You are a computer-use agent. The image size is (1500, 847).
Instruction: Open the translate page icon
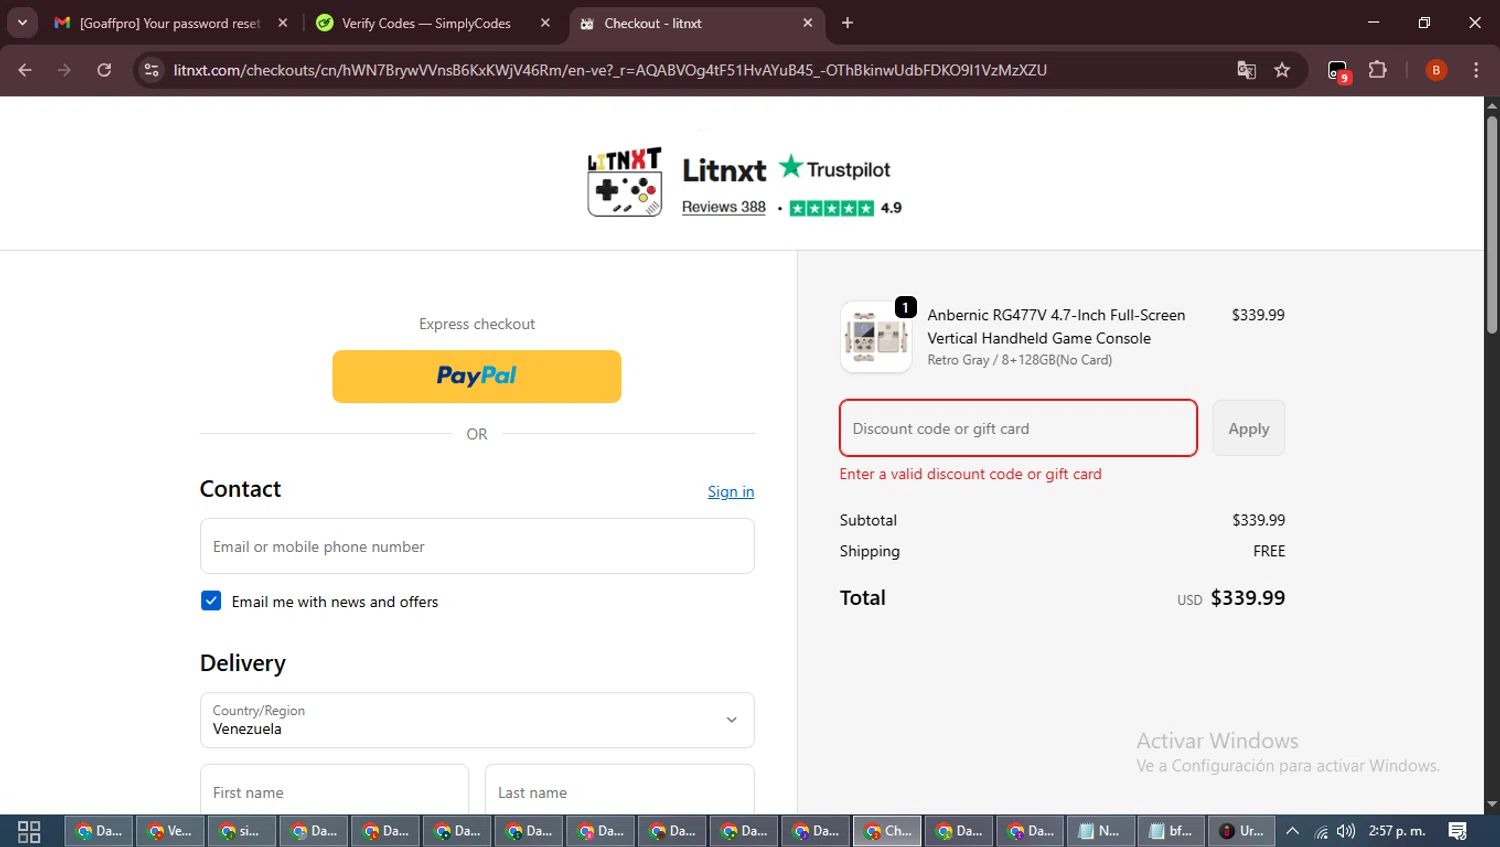click(1246, 70)
